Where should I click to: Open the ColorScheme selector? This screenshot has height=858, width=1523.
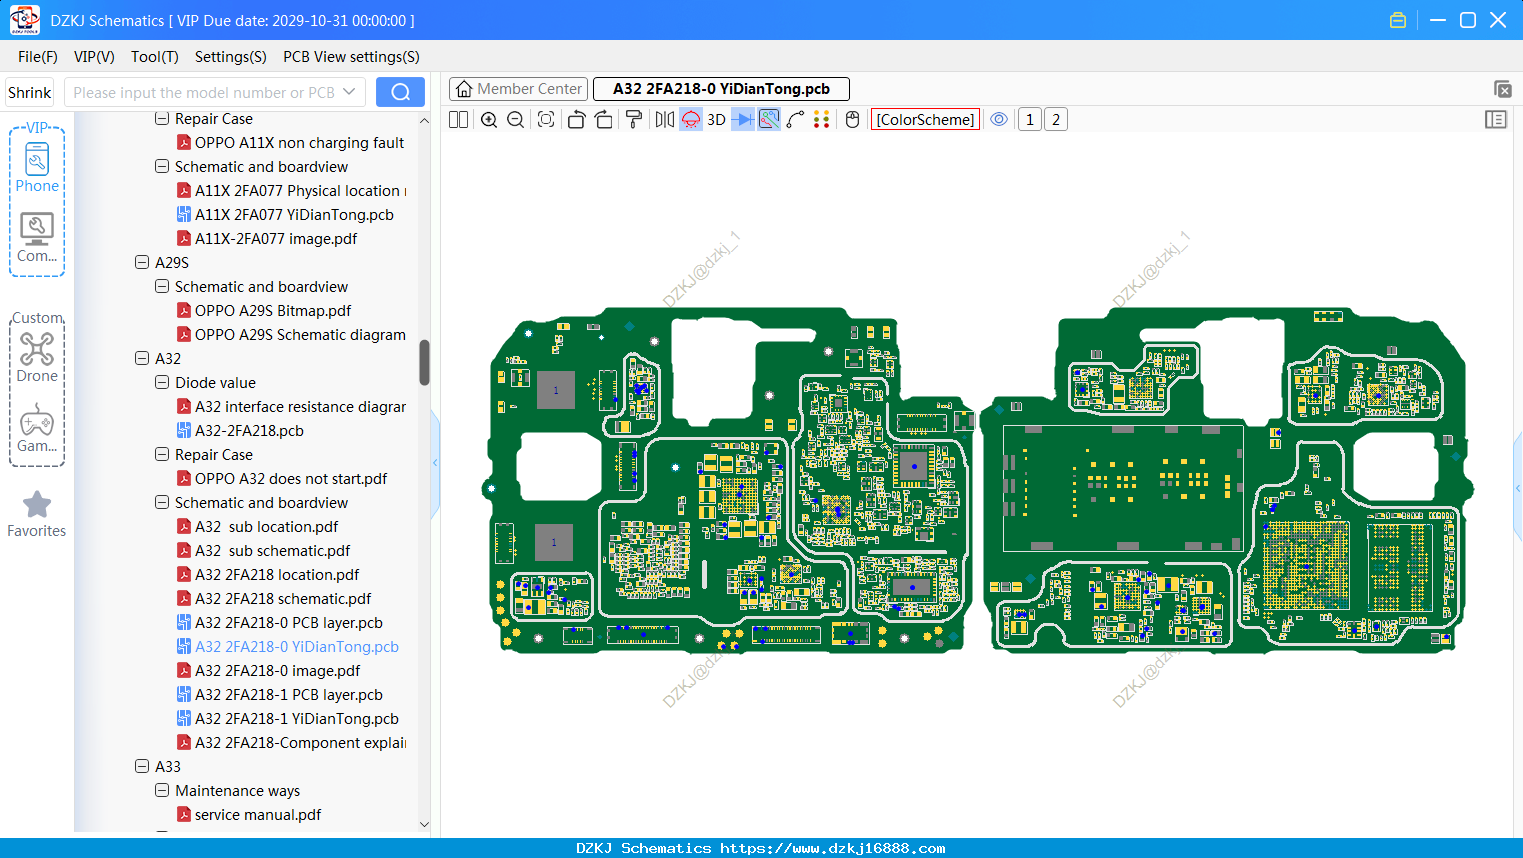925,120
